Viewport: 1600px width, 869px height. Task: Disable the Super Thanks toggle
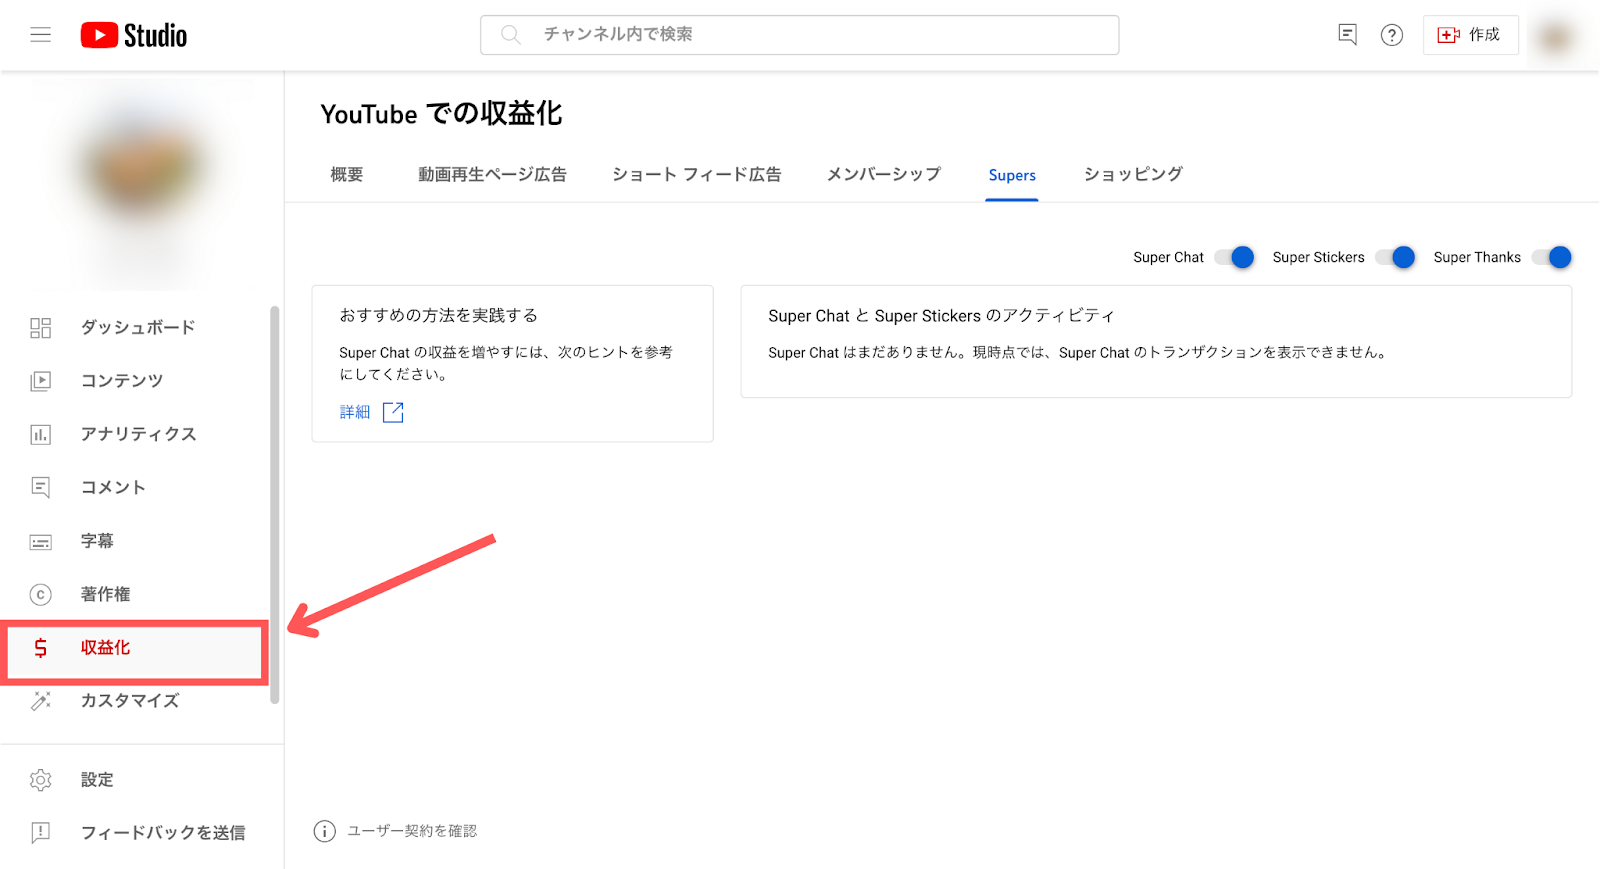pyautogui.click(x=1552, y=258)
